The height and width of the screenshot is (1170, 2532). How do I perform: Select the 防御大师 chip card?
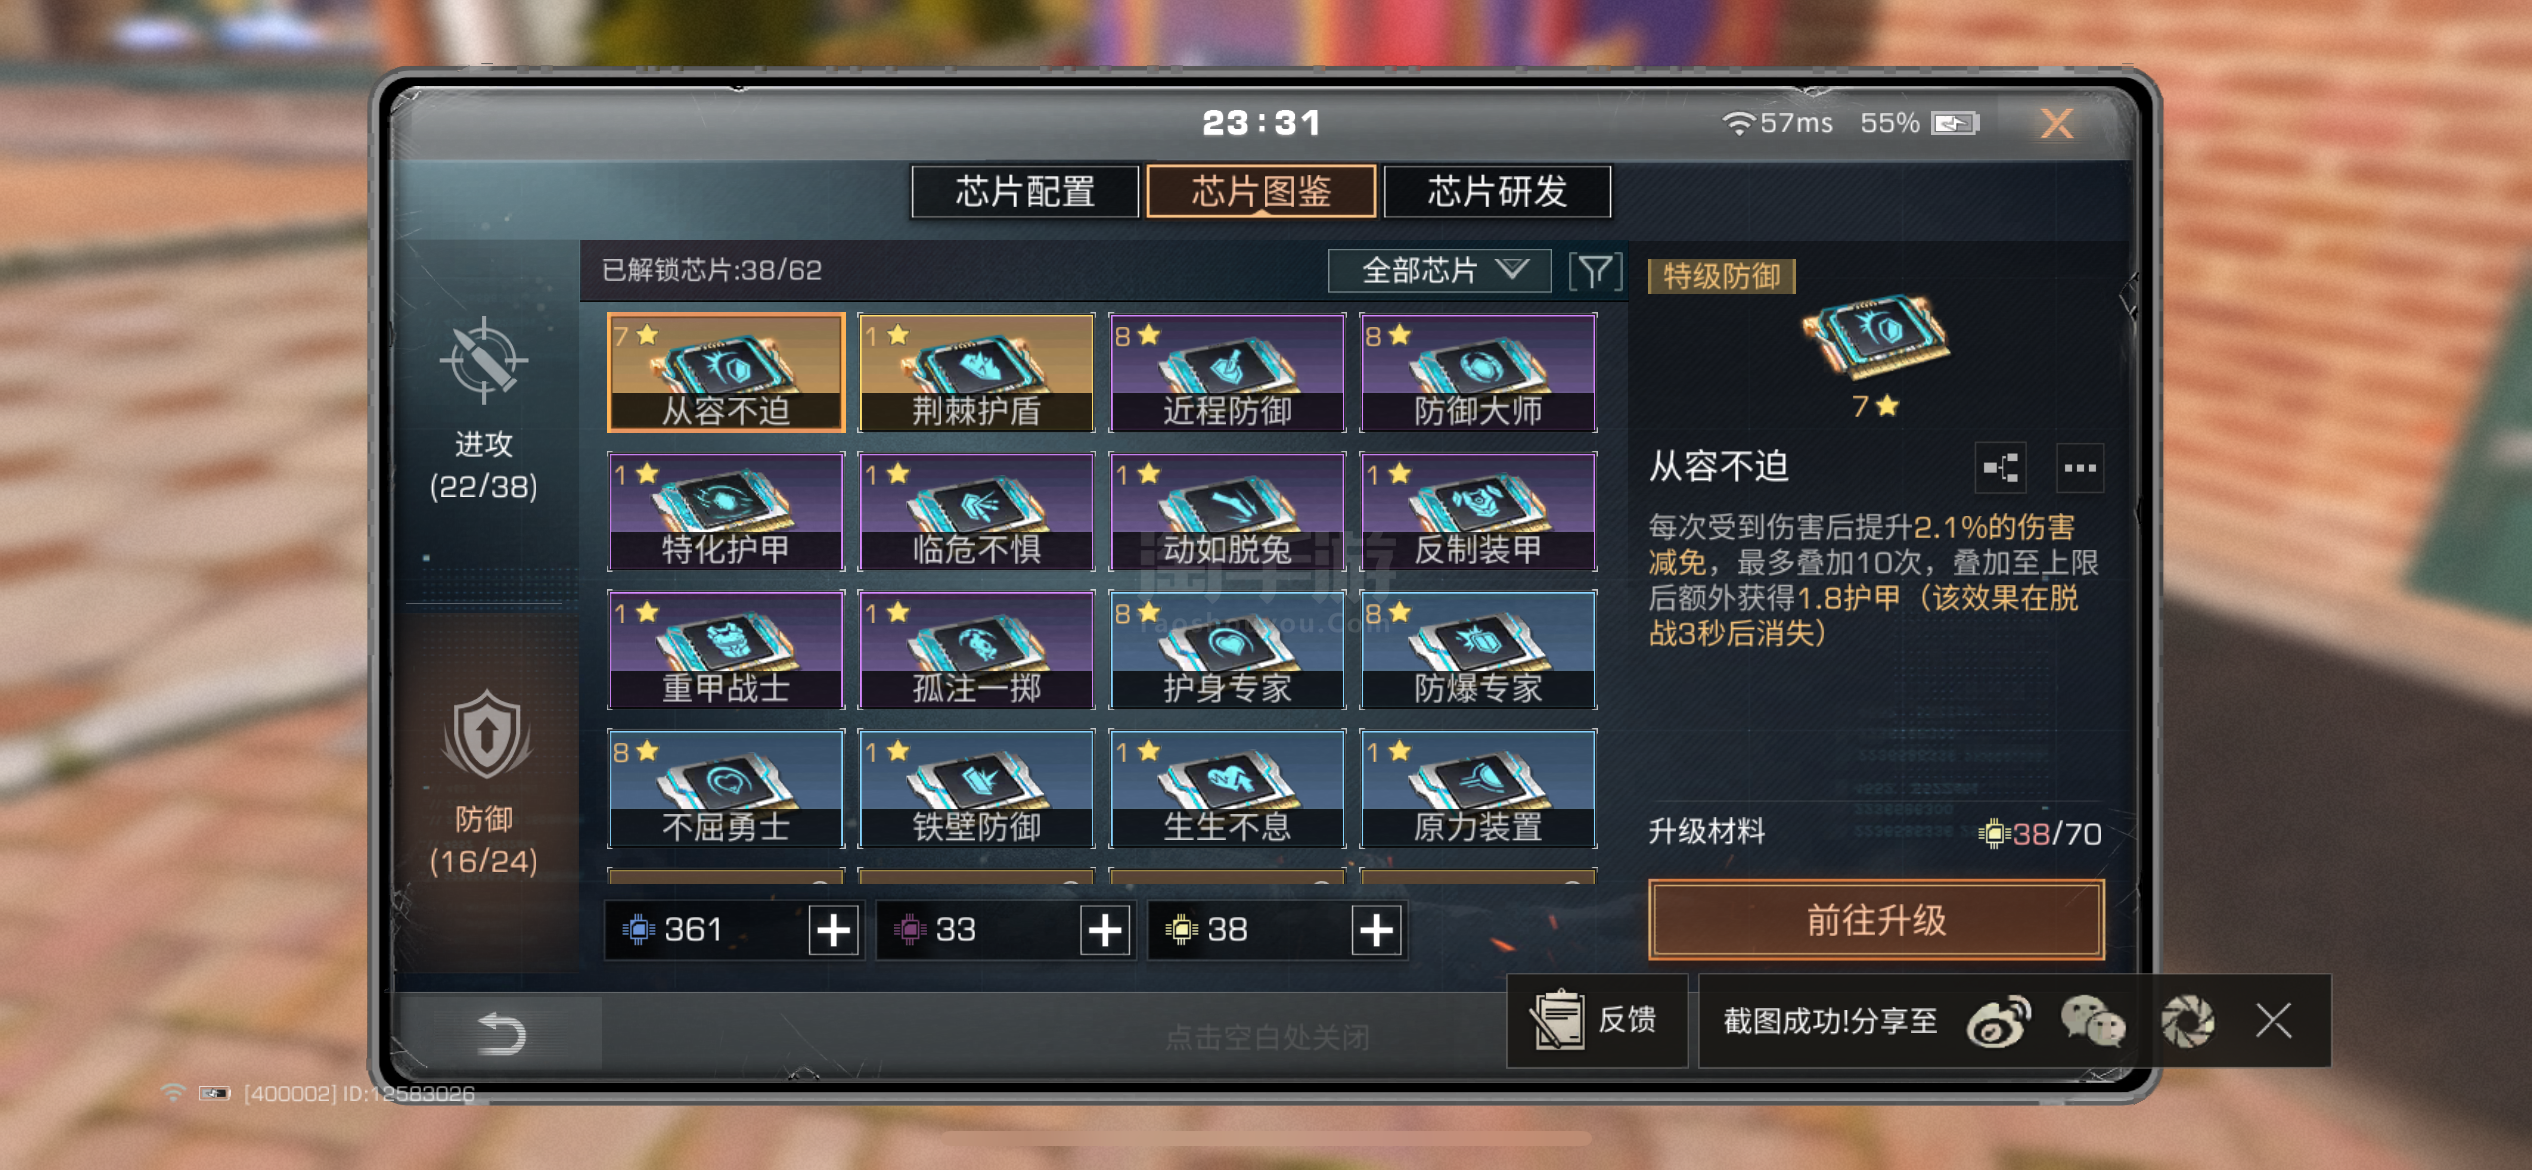(1478, 373)
